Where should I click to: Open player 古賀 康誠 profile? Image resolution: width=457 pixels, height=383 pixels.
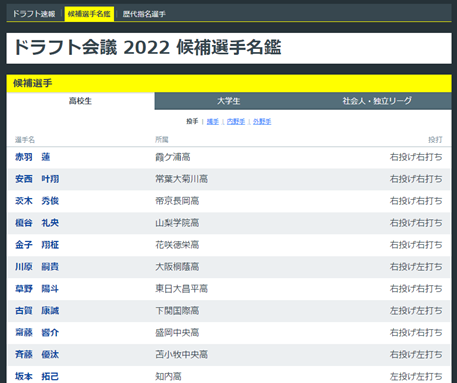(x=37, y=311)
